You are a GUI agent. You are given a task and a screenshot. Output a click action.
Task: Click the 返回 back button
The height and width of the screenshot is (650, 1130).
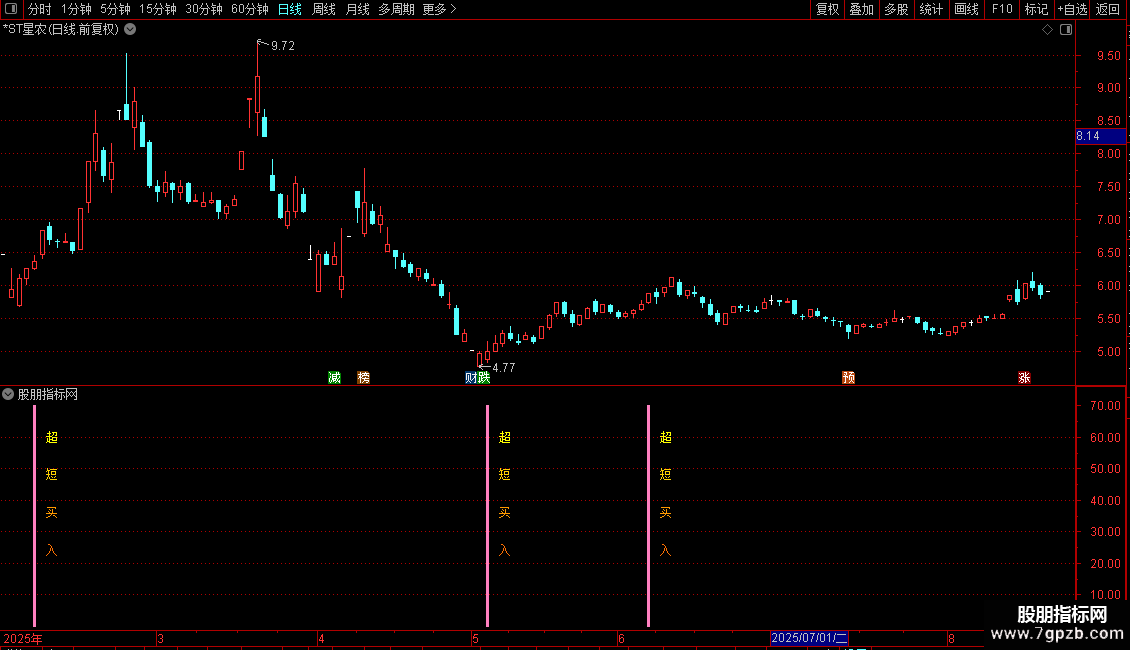pyautogui.click(x=1108, y=9)
